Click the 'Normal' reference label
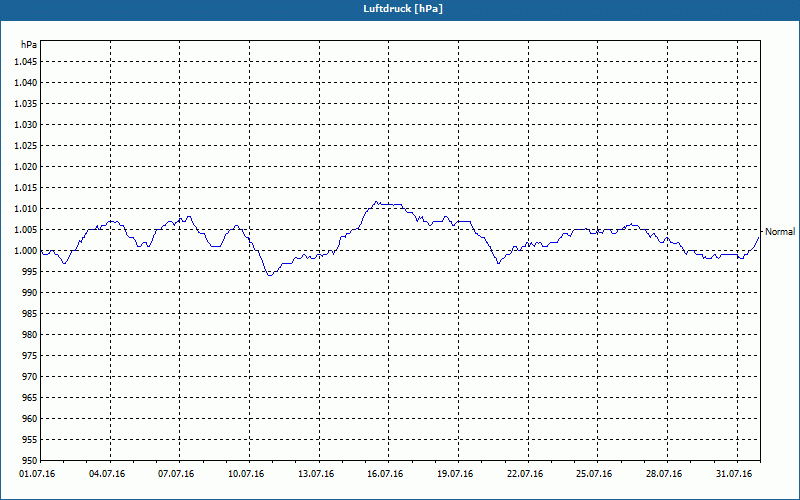The image size is (800, 500). pos(780,232)
